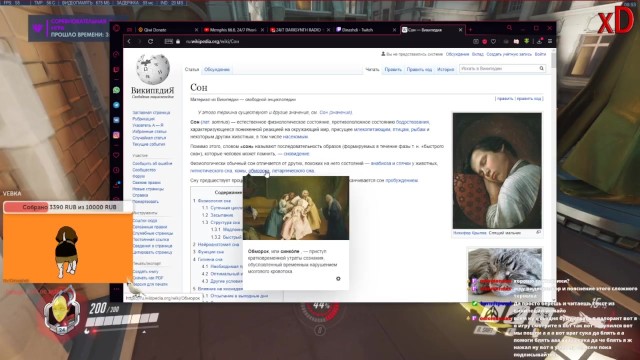Follow the сновидение link
640x360 pixels.
tap(296, 154)
